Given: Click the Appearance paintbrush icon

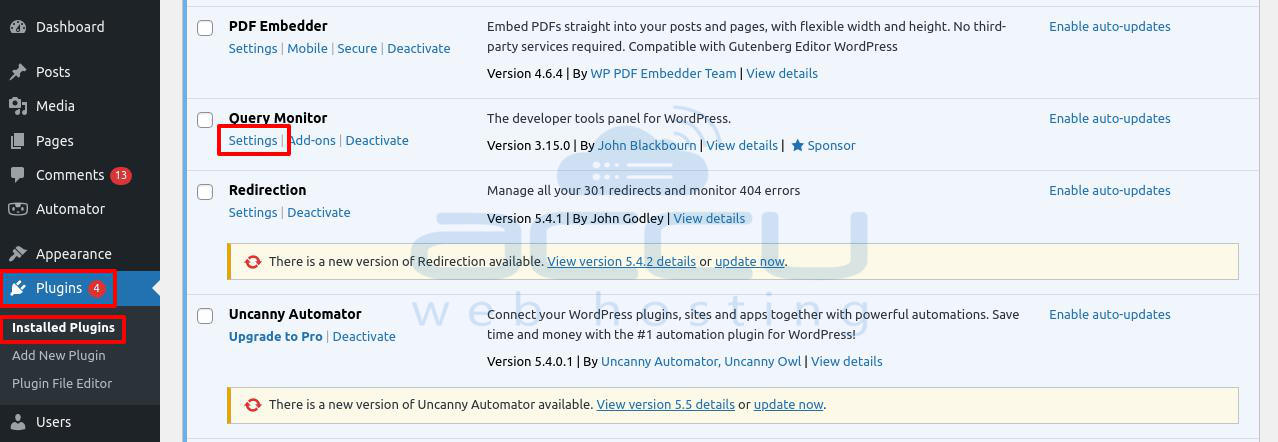Looking at the screenshot, I should tap(18, 254).
